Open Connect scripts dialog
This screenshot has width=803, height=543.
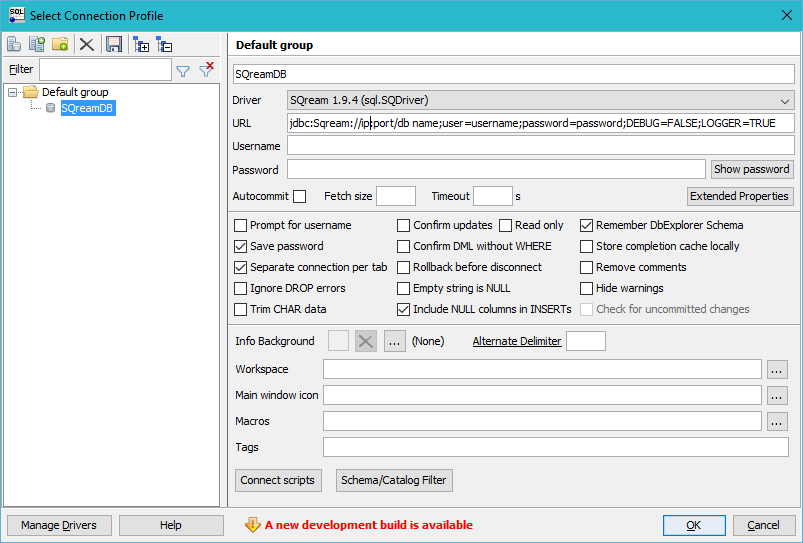(278, 480)
